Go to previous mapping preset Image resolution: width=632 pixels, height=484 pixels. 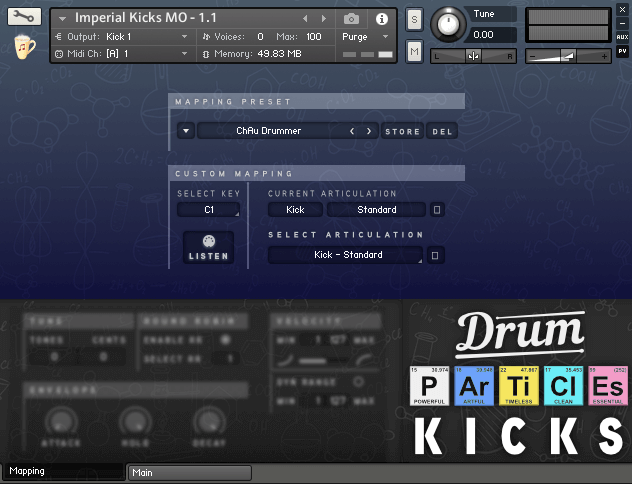(352, 131)
